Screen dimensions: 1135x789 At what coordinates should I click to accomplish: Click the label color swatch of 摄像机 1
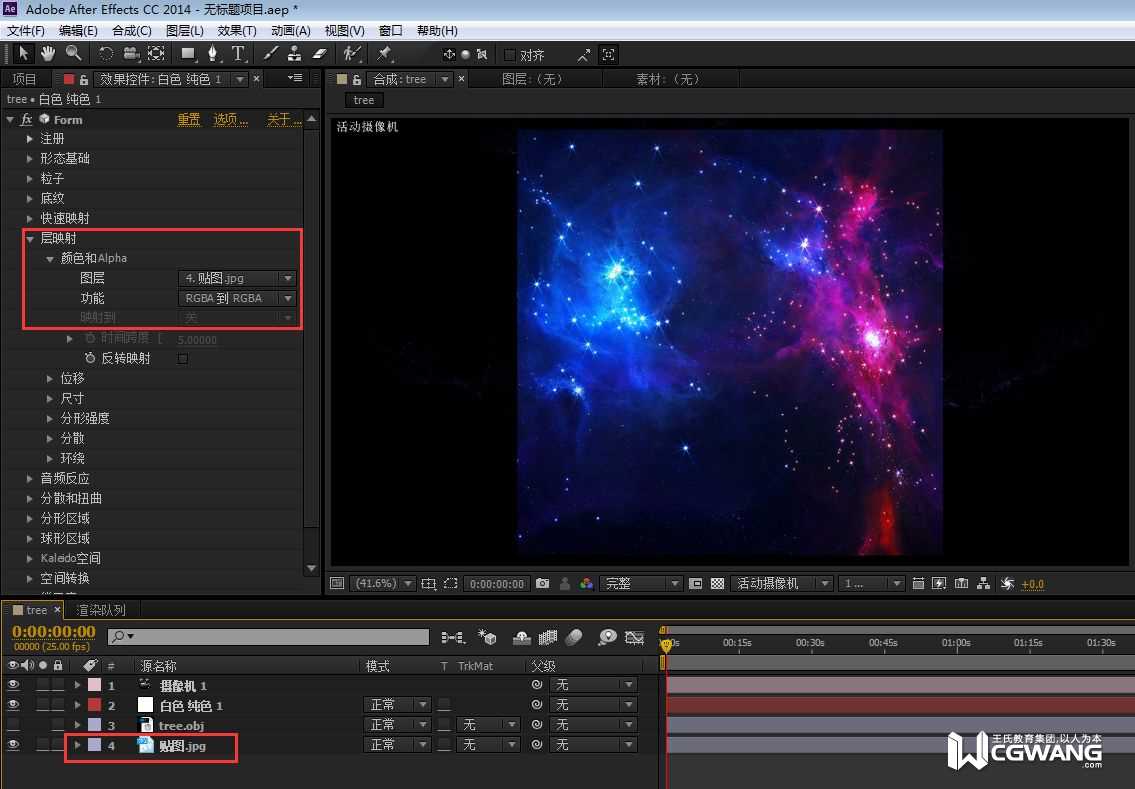coord(94,685)
